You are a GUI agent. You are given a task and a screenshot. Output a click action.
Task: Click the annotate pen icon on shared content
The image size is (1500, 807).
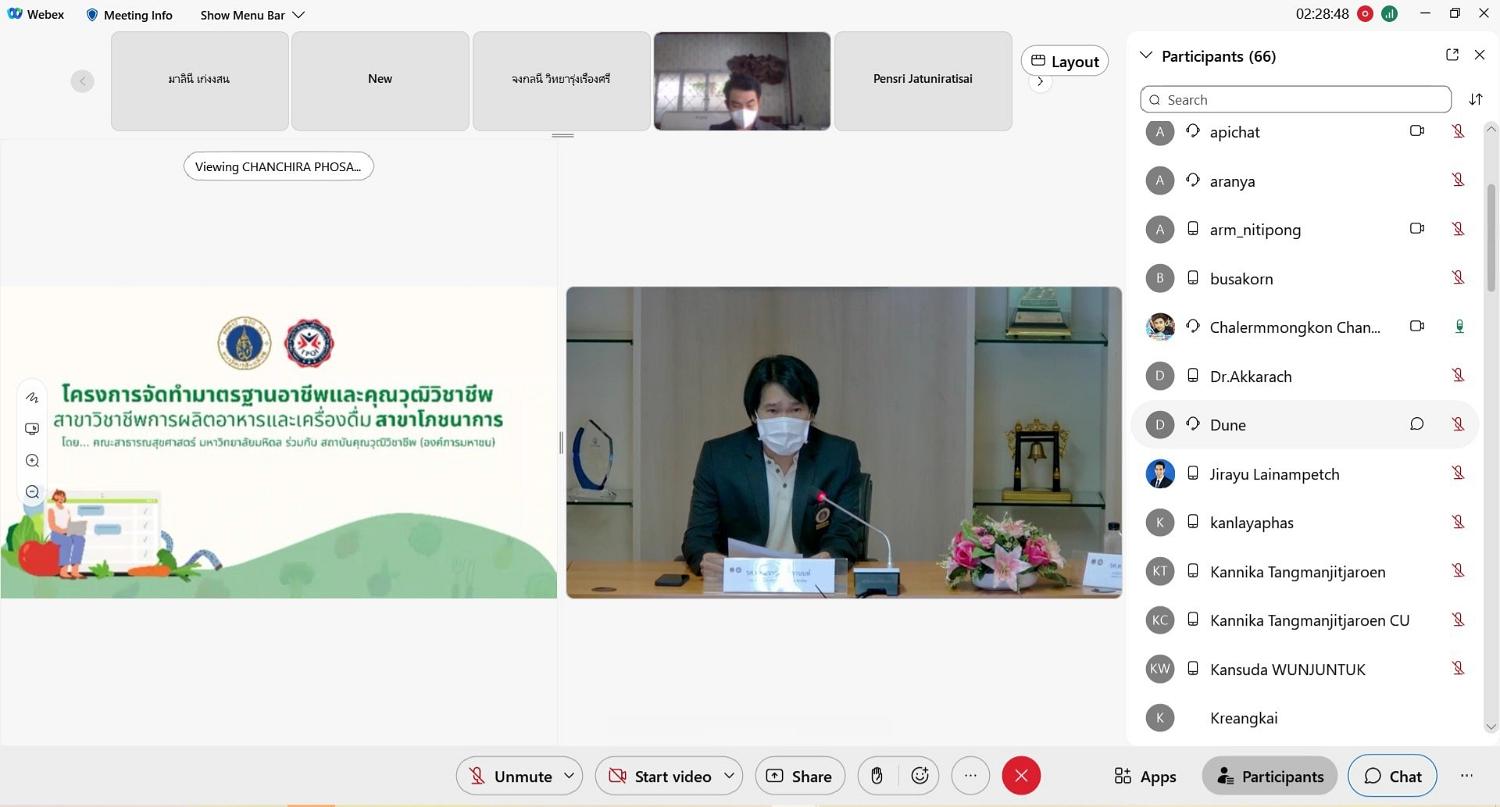32,397
